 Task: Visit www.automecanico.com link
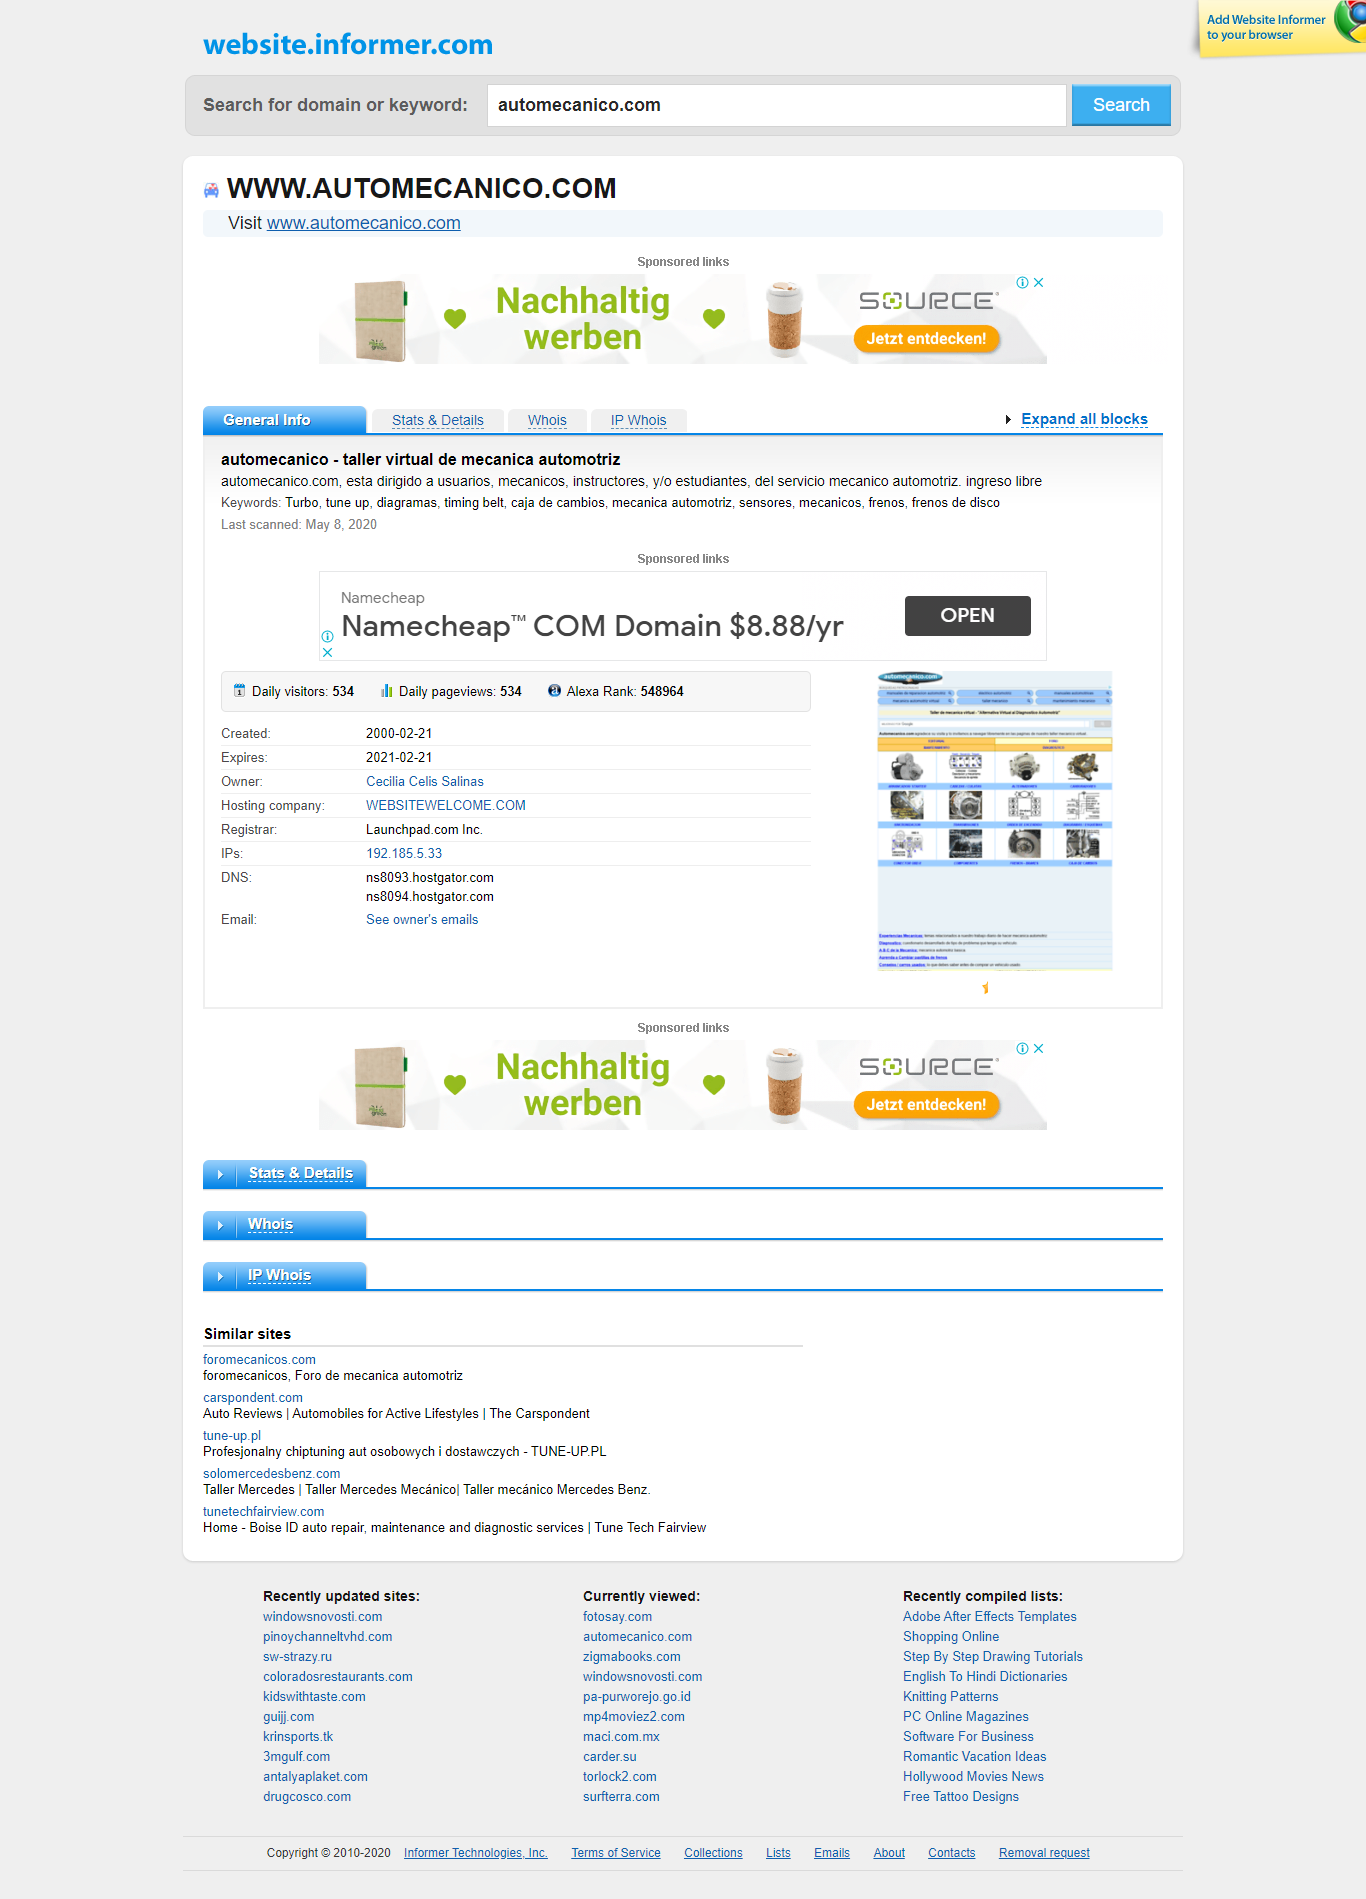click(x=364, y=223)
